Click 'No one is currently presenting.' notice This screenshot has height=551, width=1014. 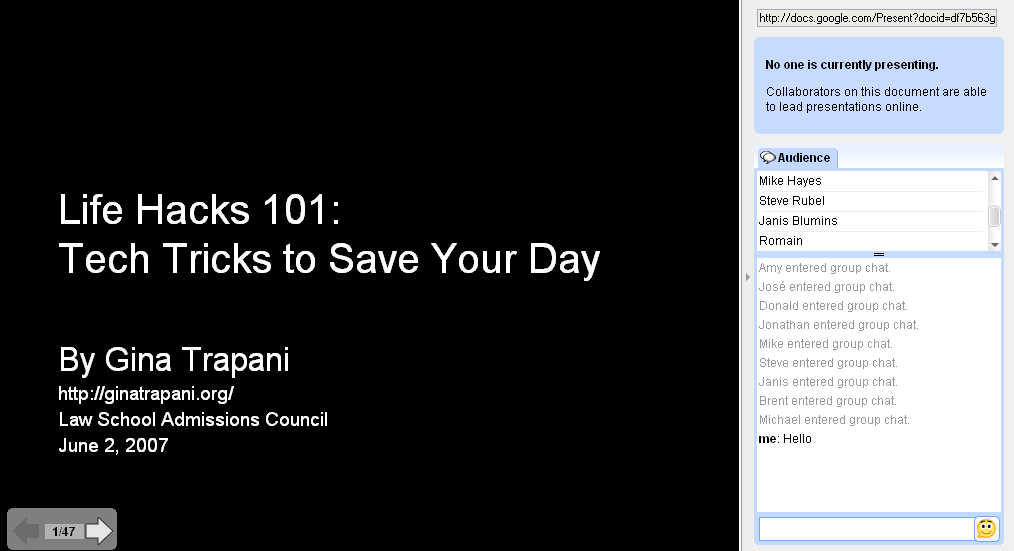coord(852,65)
